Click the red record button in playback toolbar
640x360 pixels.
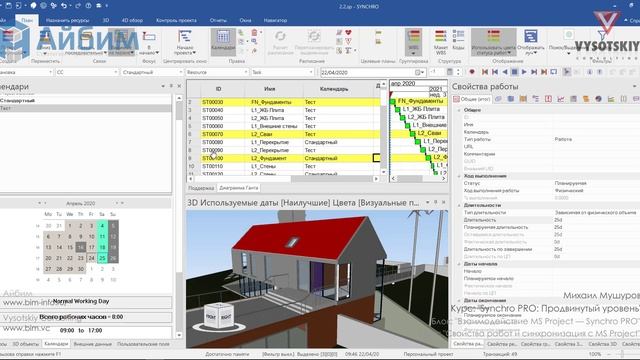pyautogui.click(x=472, y=72)
